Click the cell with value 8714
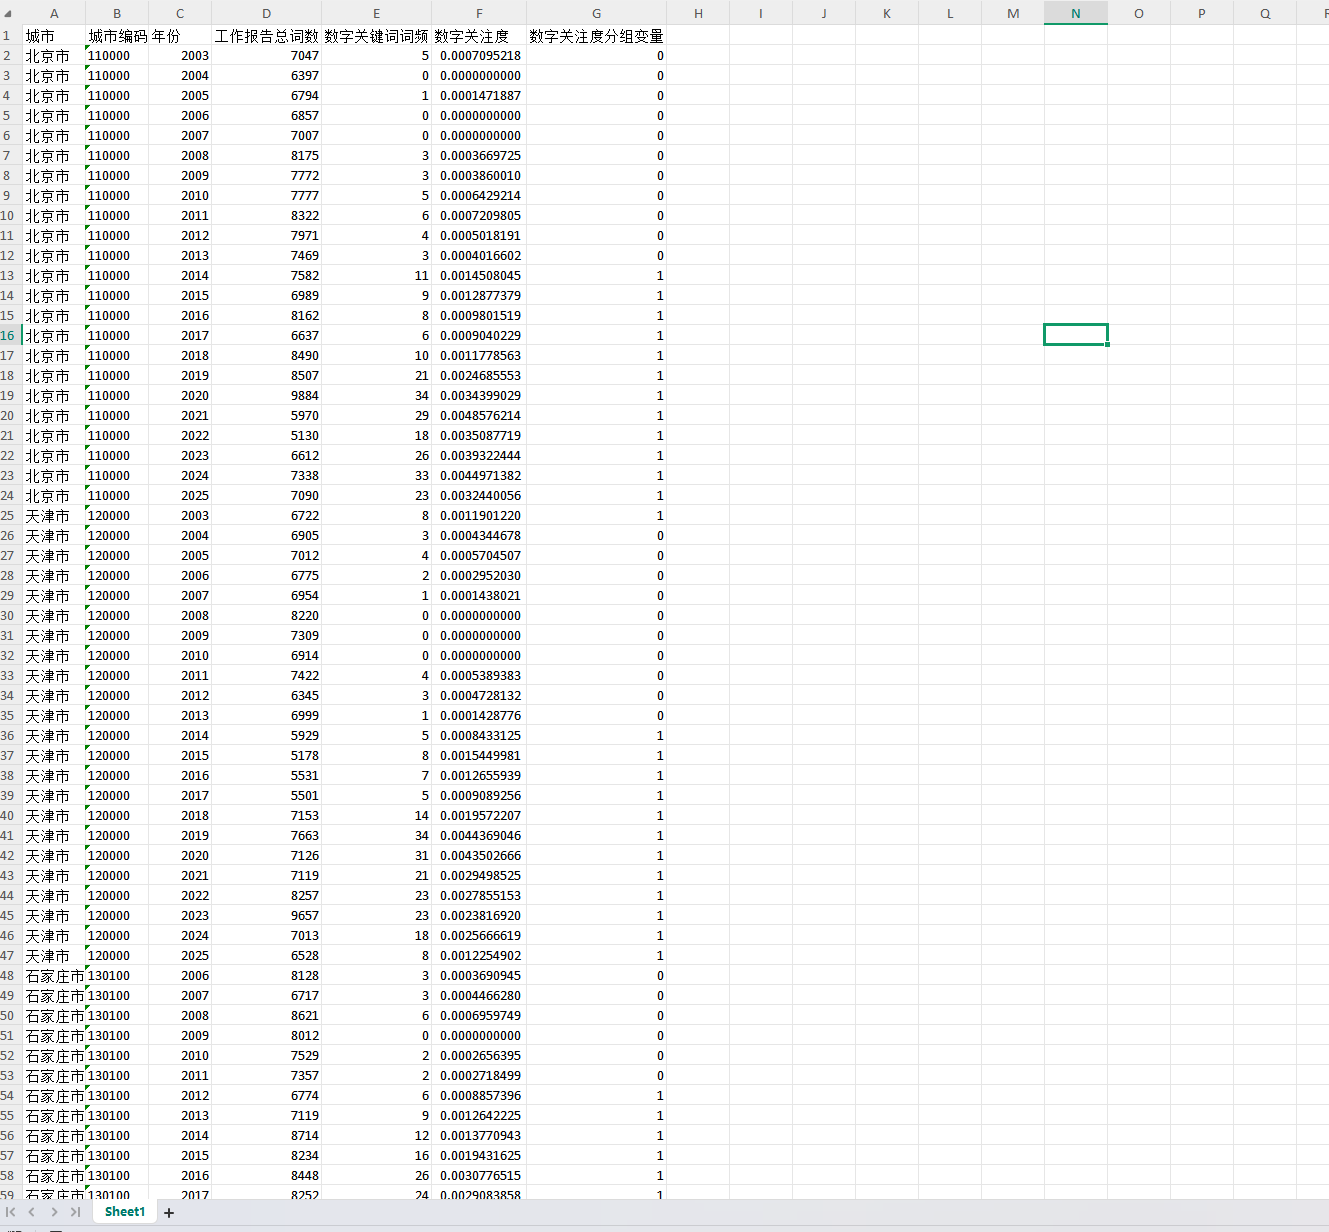This screenshot has height=1232, width=1329. [267, 1136]
